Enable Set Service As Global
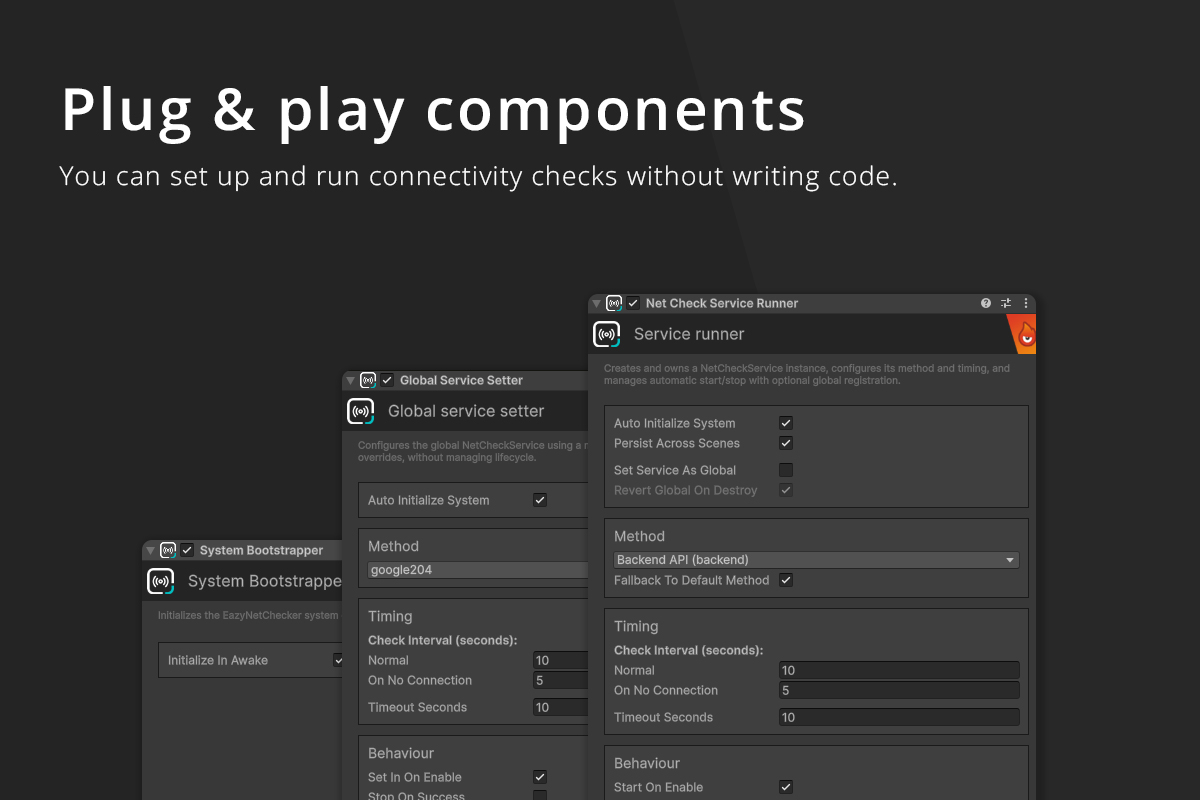 [x=786, y=470]
